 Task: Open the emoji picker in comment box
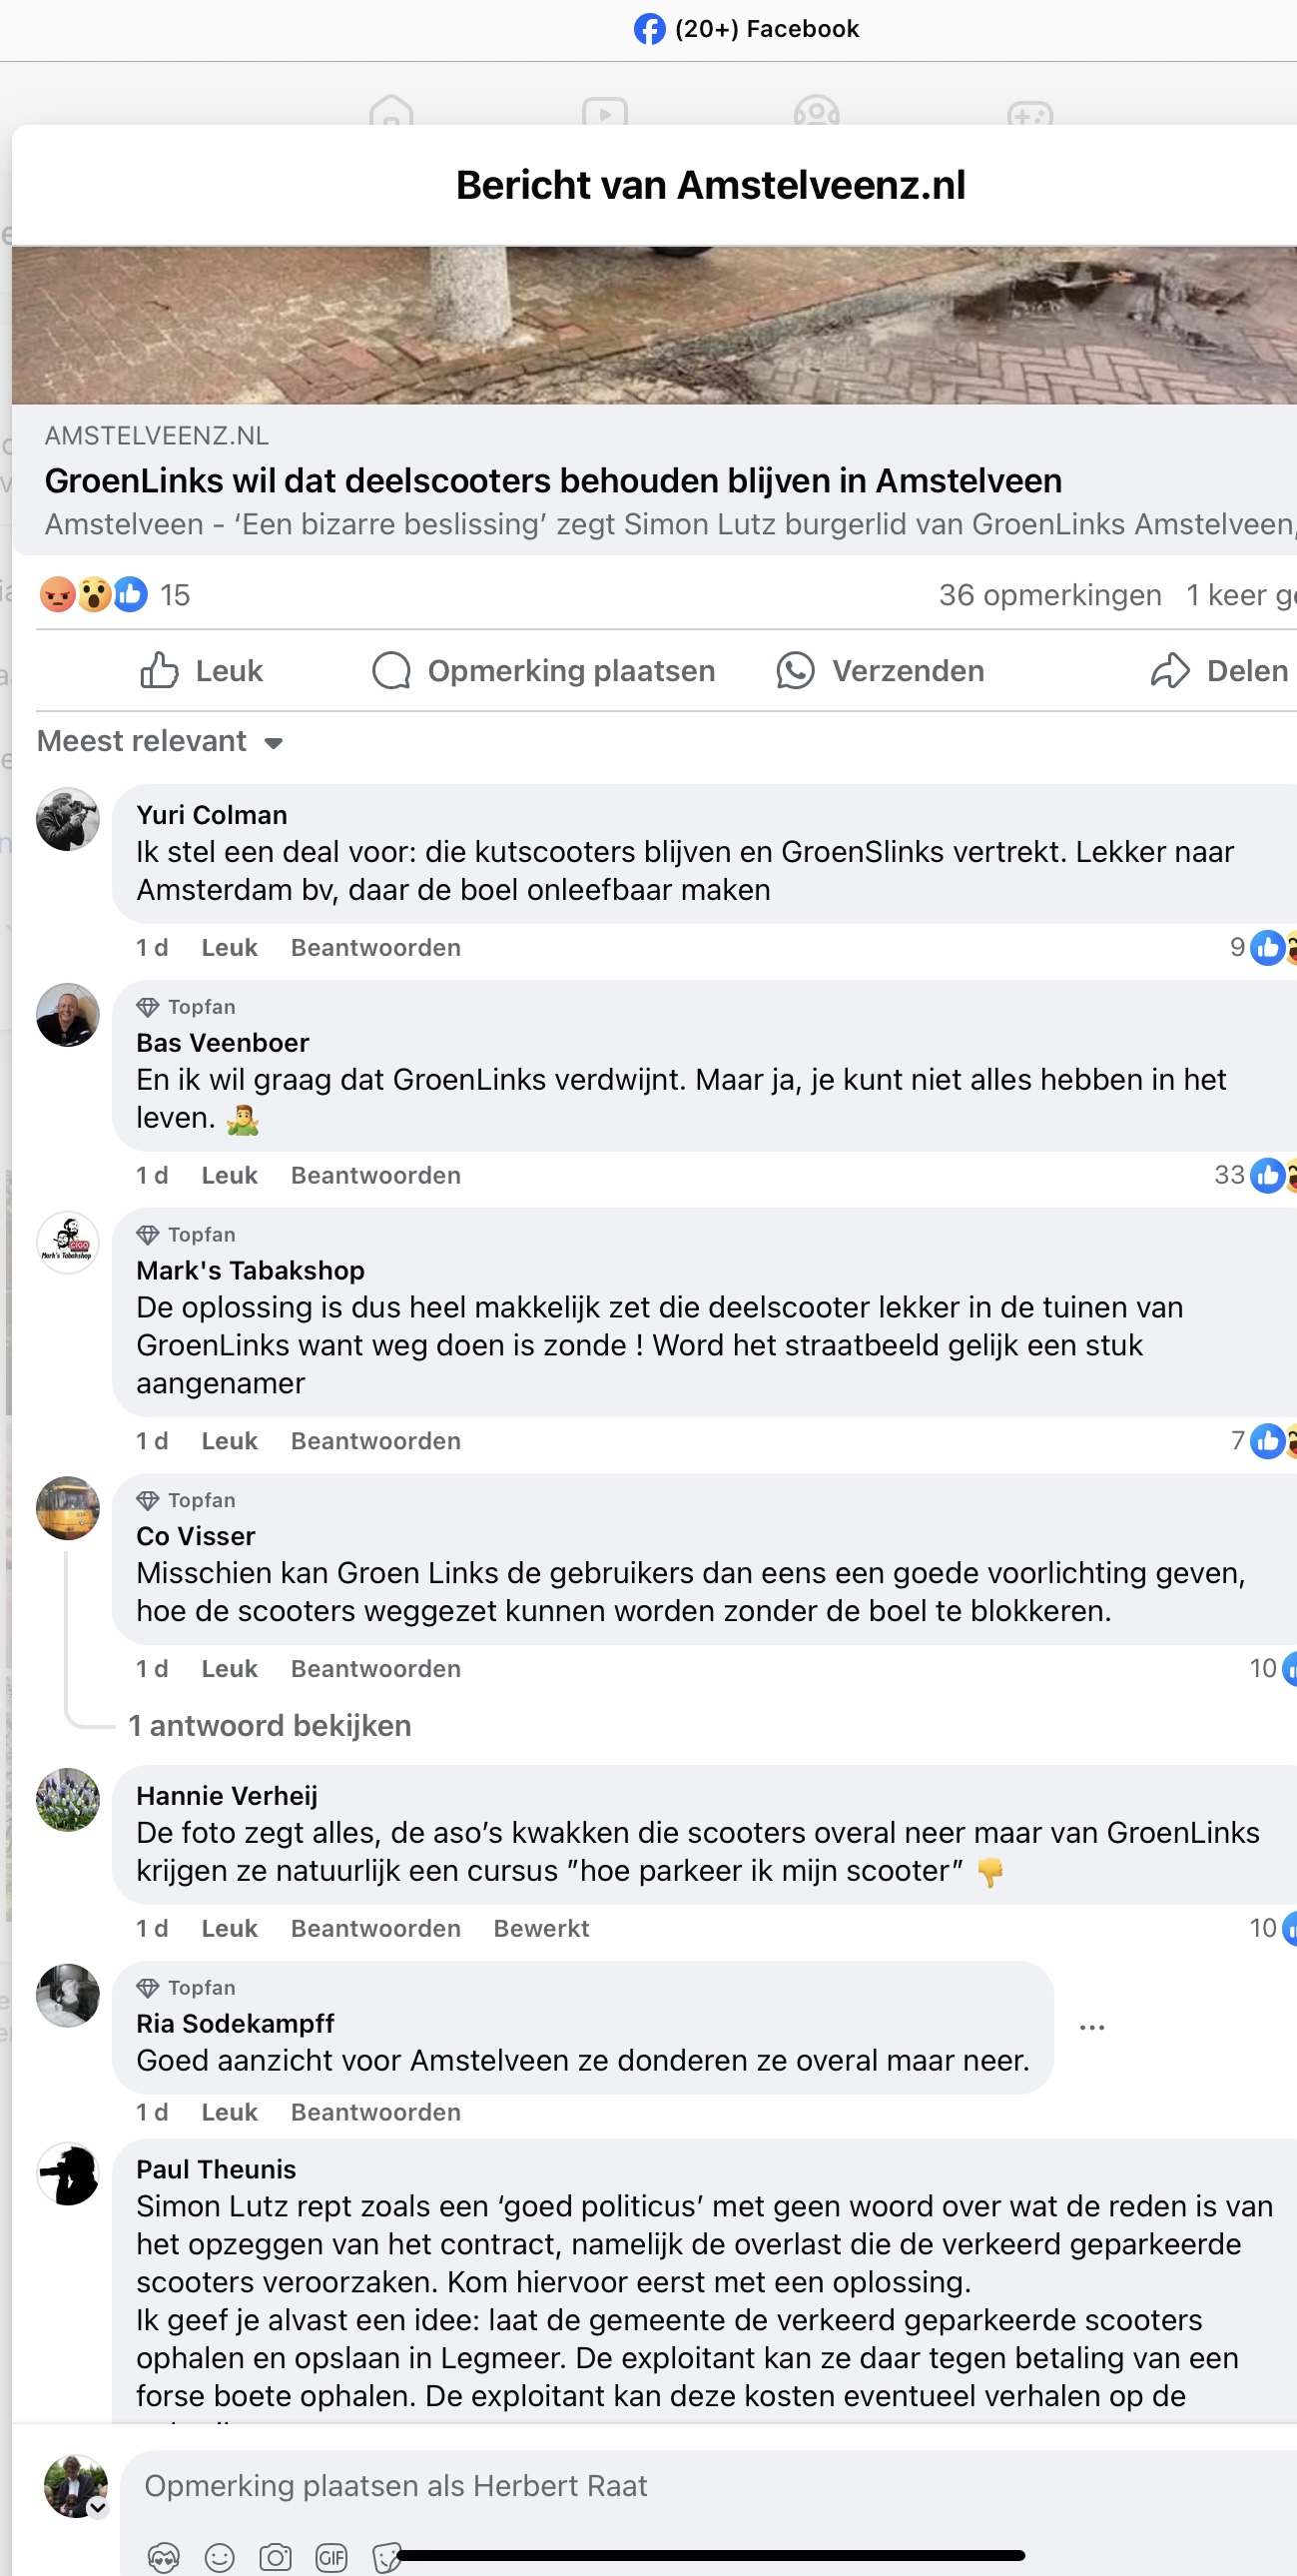(x=219, y=2557)
